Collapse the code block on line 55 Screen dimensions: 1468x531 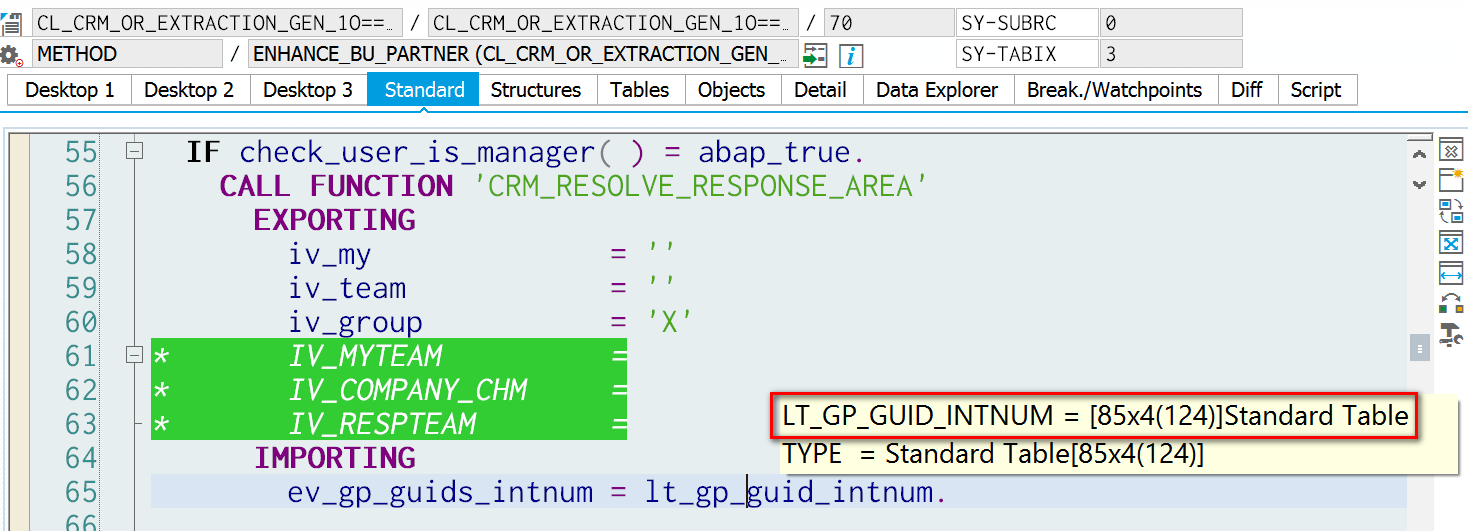pos(134,152)
